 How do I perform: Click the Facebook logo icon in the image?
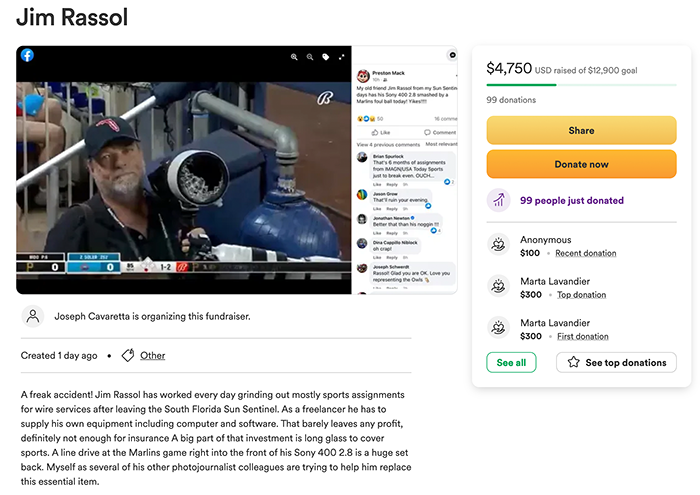pos(27,55)
